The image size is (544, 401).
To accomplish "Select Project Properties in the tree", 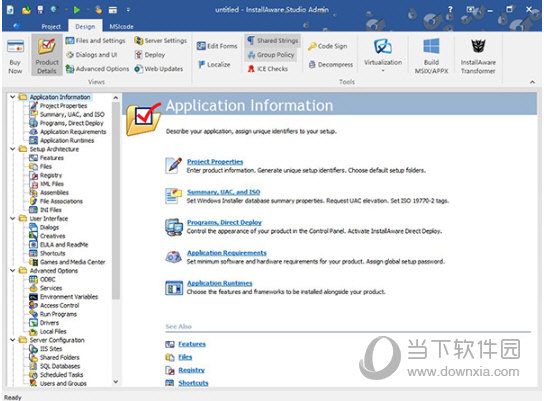I will (x=63, y=105).
